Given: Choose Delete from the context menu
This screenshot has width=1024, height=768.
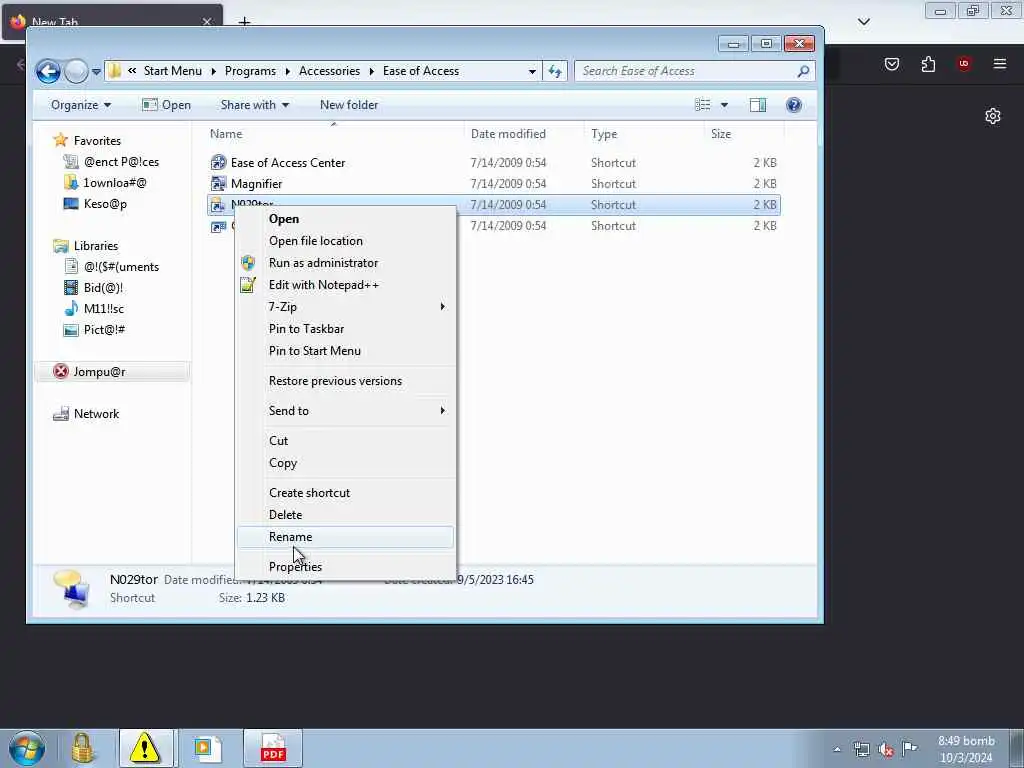Looking at the screenshot, I should (x=345, y=515).
